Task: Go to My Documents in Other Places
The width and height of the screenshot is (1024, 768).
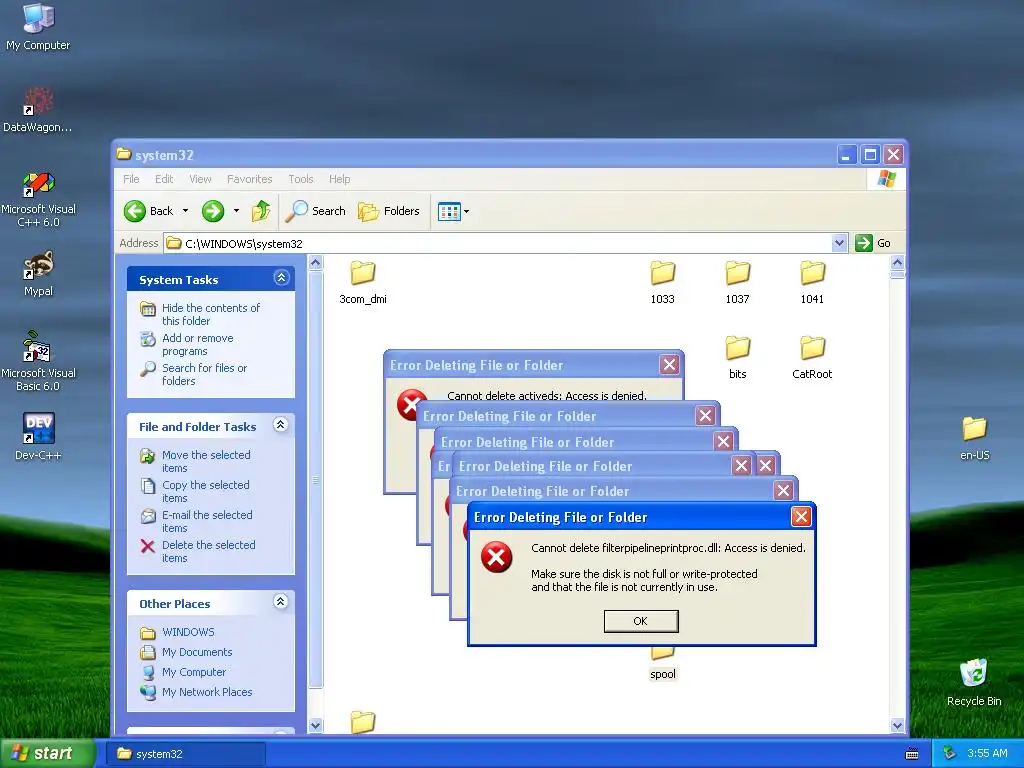Action: pyautogui.click(x=197, y=652)
